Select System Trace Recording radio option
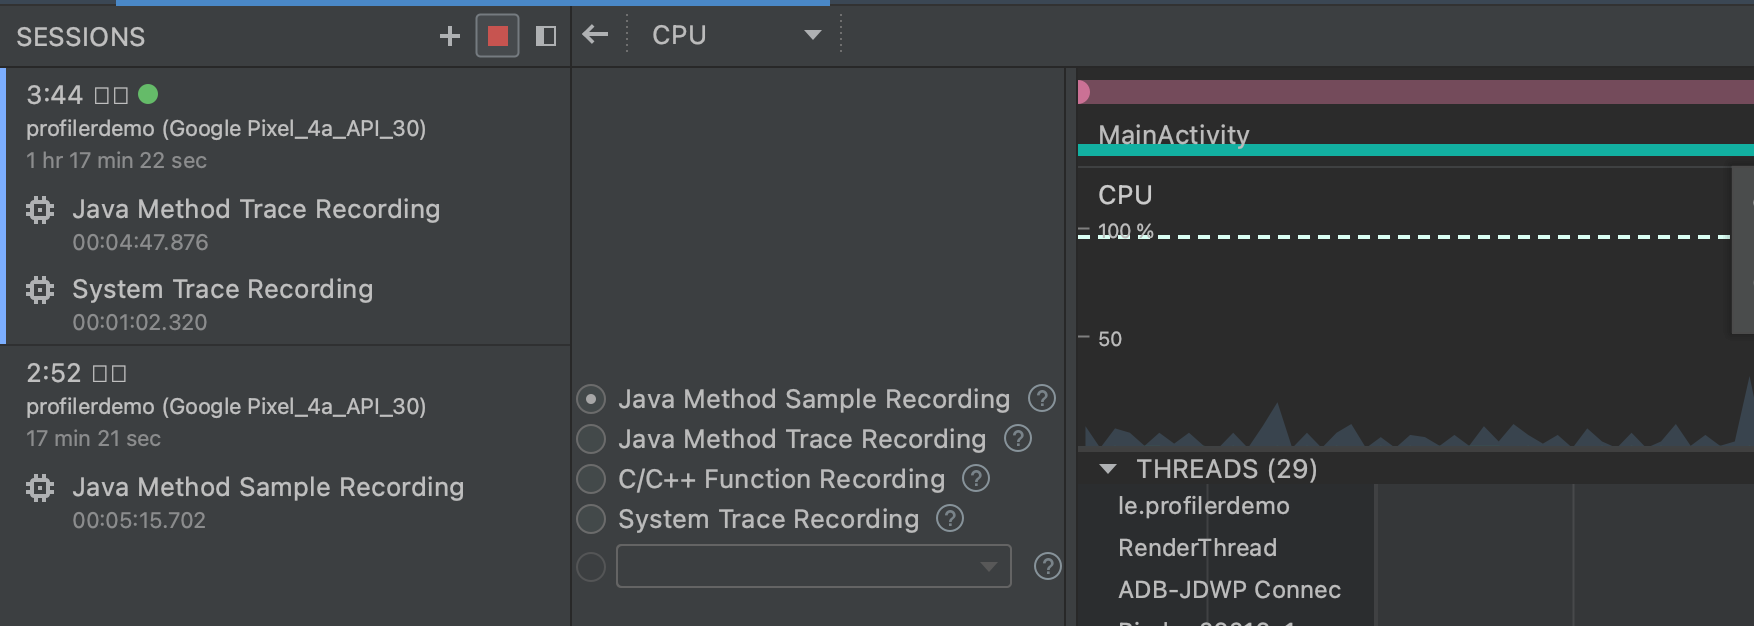The width and height of the screenshot is (1754, 626). pyautogui.click(x=591, y=519)
